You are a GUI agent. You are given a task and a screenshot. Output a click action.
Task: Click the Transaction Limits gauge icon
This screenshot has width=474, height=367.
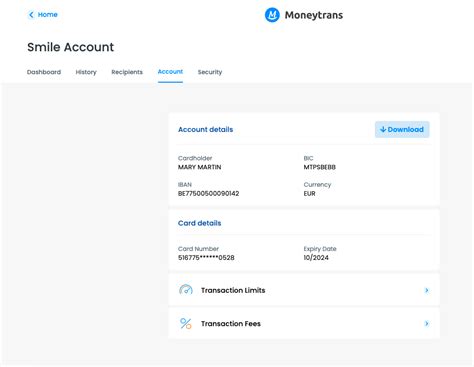(186, 290)
